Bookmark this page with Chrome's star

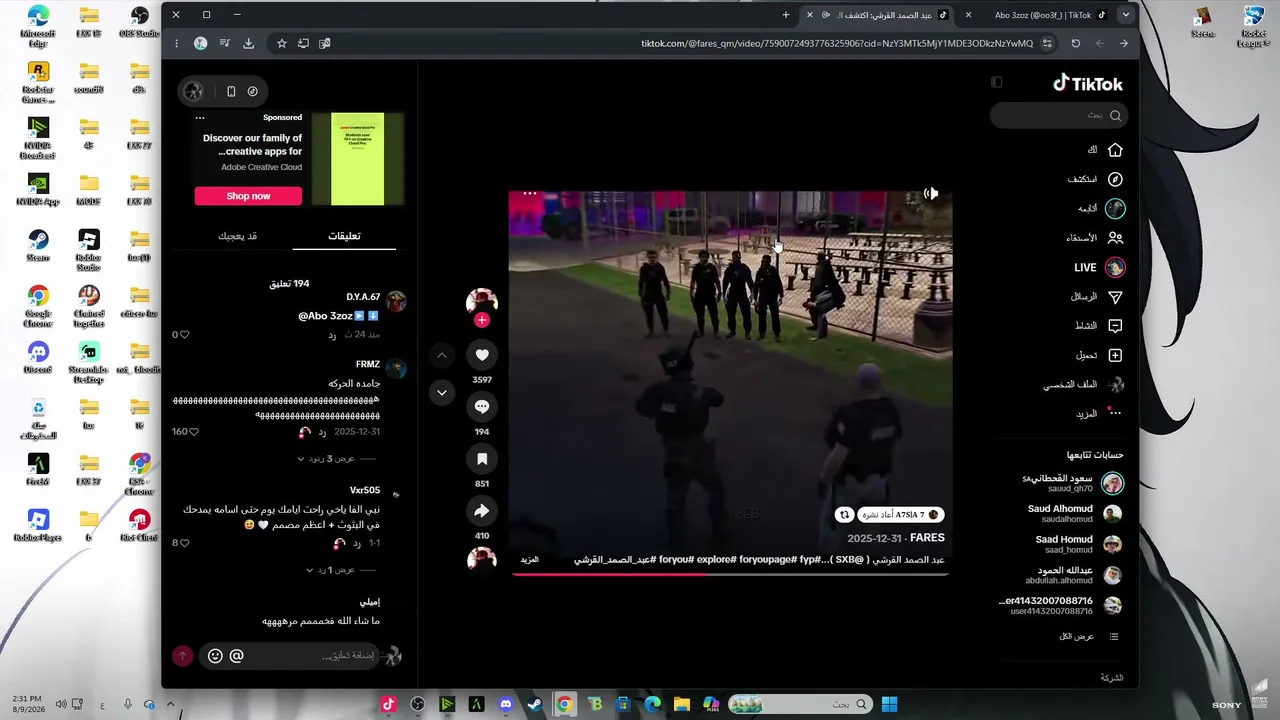click(x=282, y=43)
